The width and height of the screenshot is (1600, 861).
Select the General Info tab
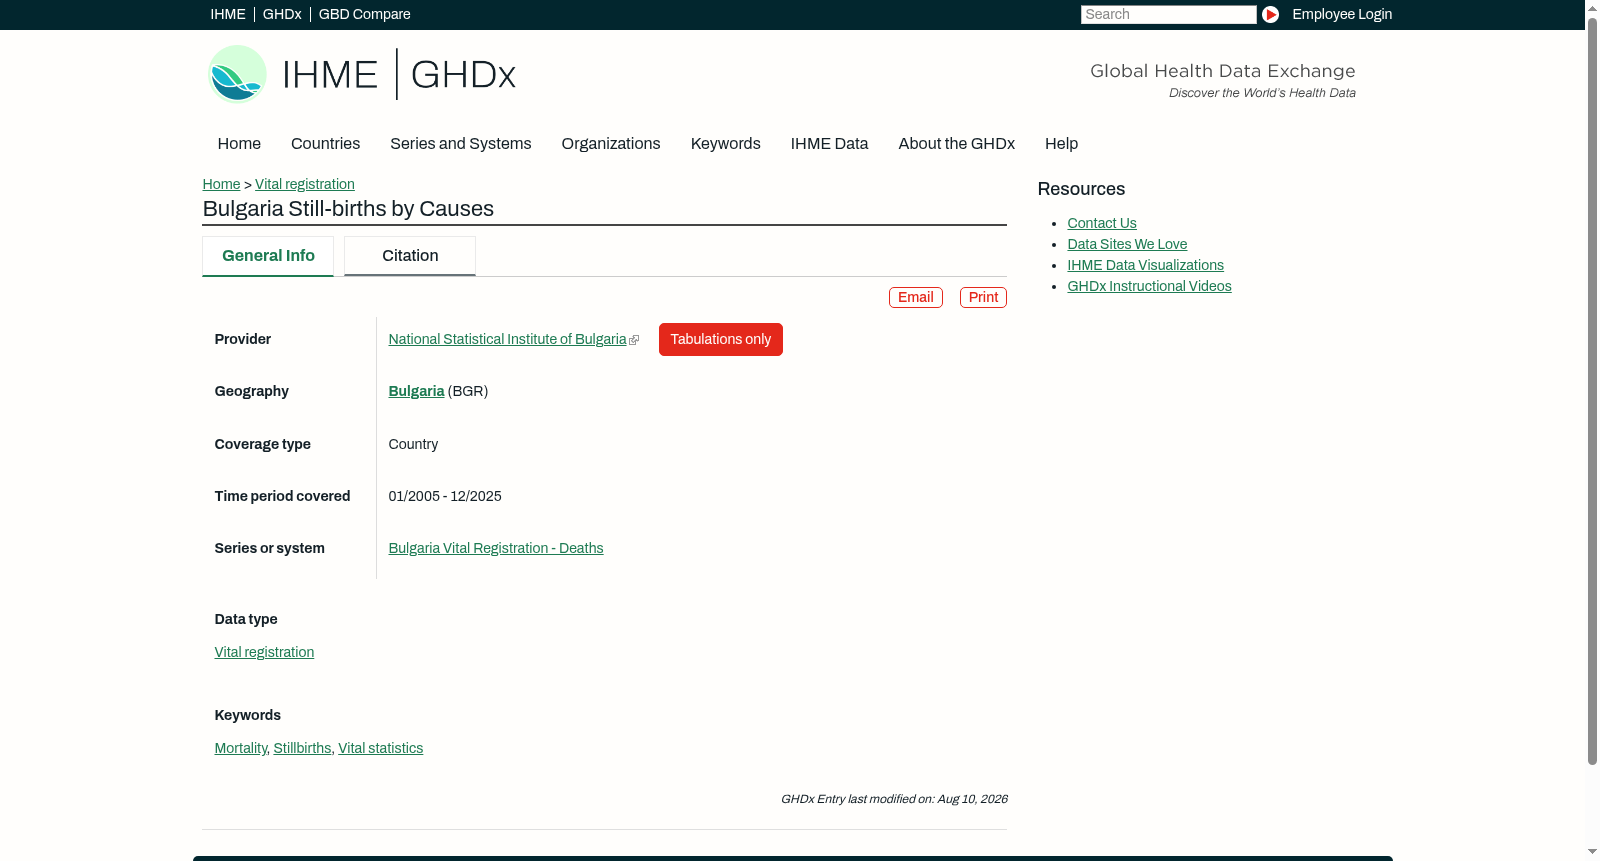(x=268, y=256)
